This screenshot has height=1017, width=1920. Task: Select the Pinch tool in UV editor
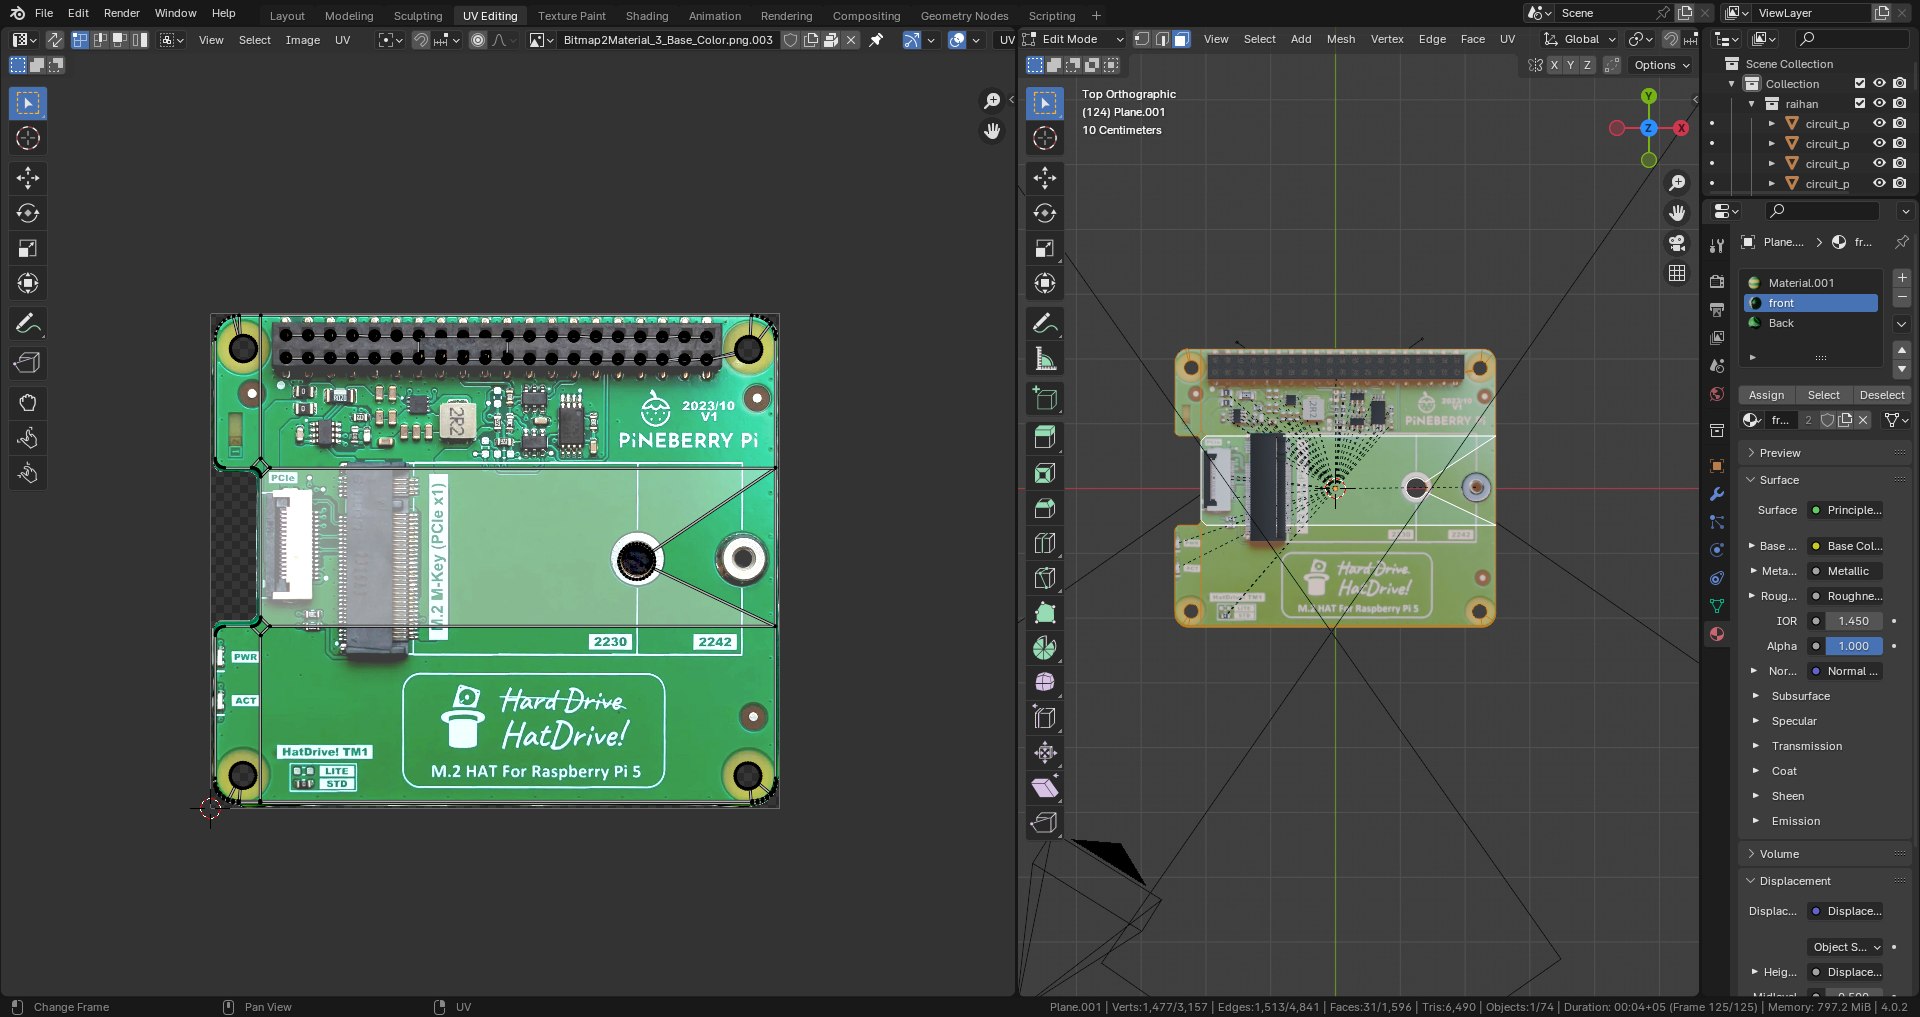click(x=28, y=473)
